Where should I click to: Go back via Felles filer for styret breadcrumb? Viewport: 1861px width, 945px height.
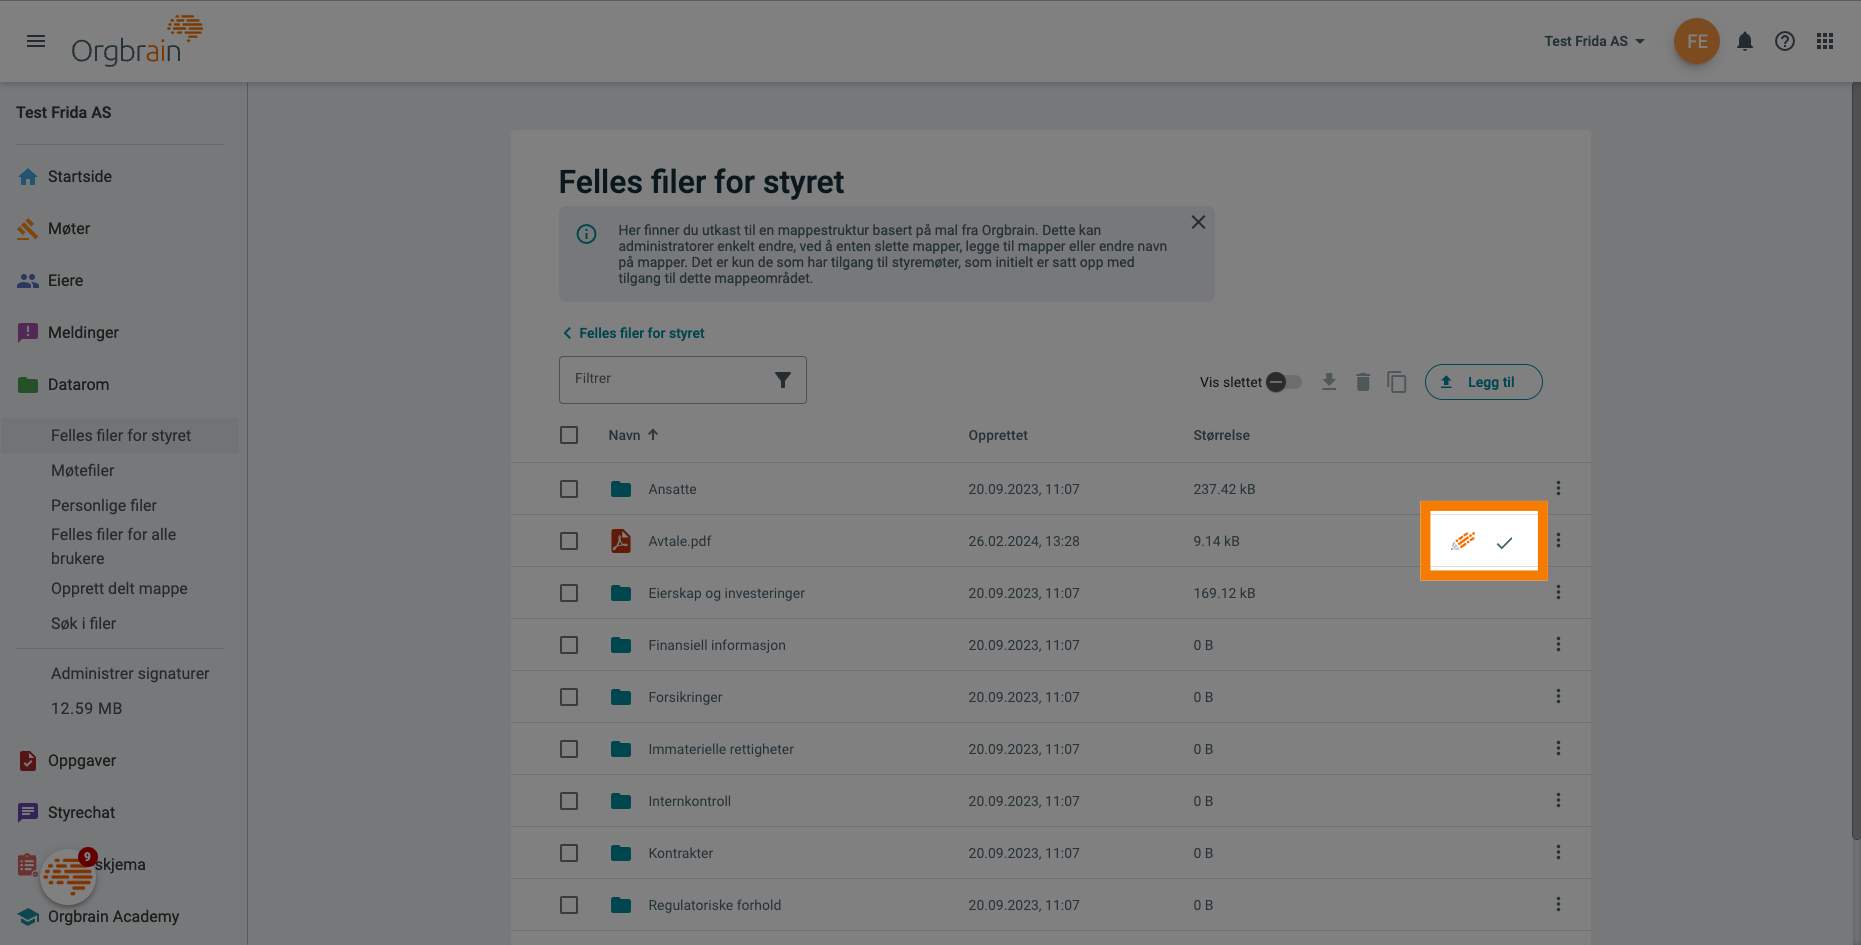(x=633, y=333)
